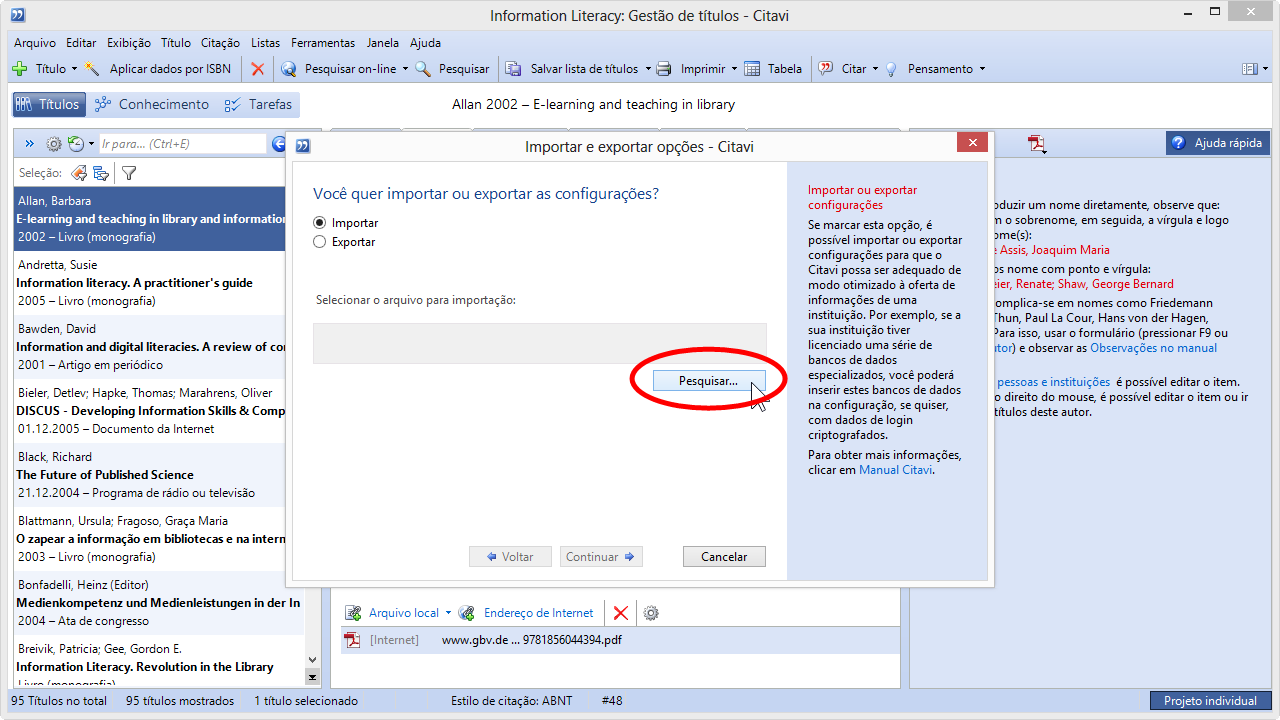Click the Arquivo local attach icon

point(353,613)
